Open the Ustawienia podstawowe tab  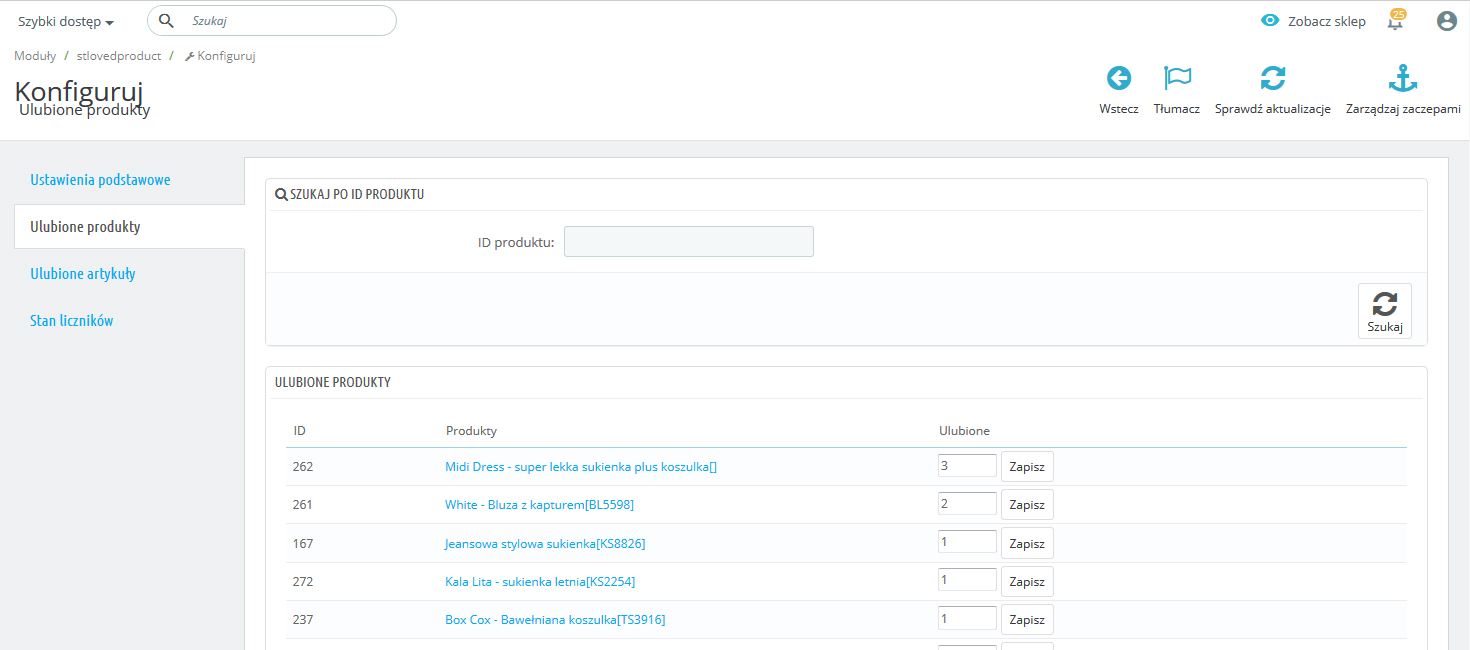click(x=100, y=180)
